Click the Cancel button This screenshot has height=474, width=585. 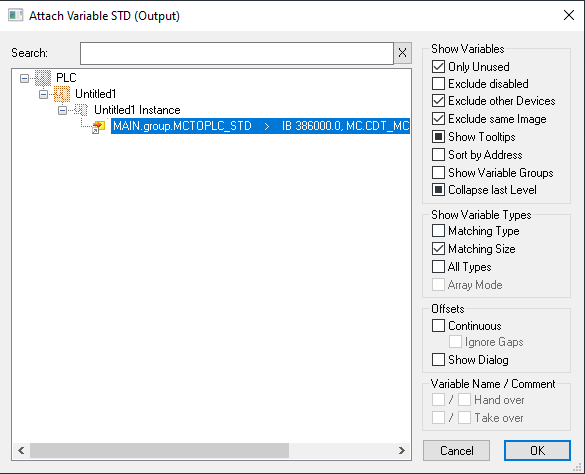pyautogui.click(x=456, y=450)
